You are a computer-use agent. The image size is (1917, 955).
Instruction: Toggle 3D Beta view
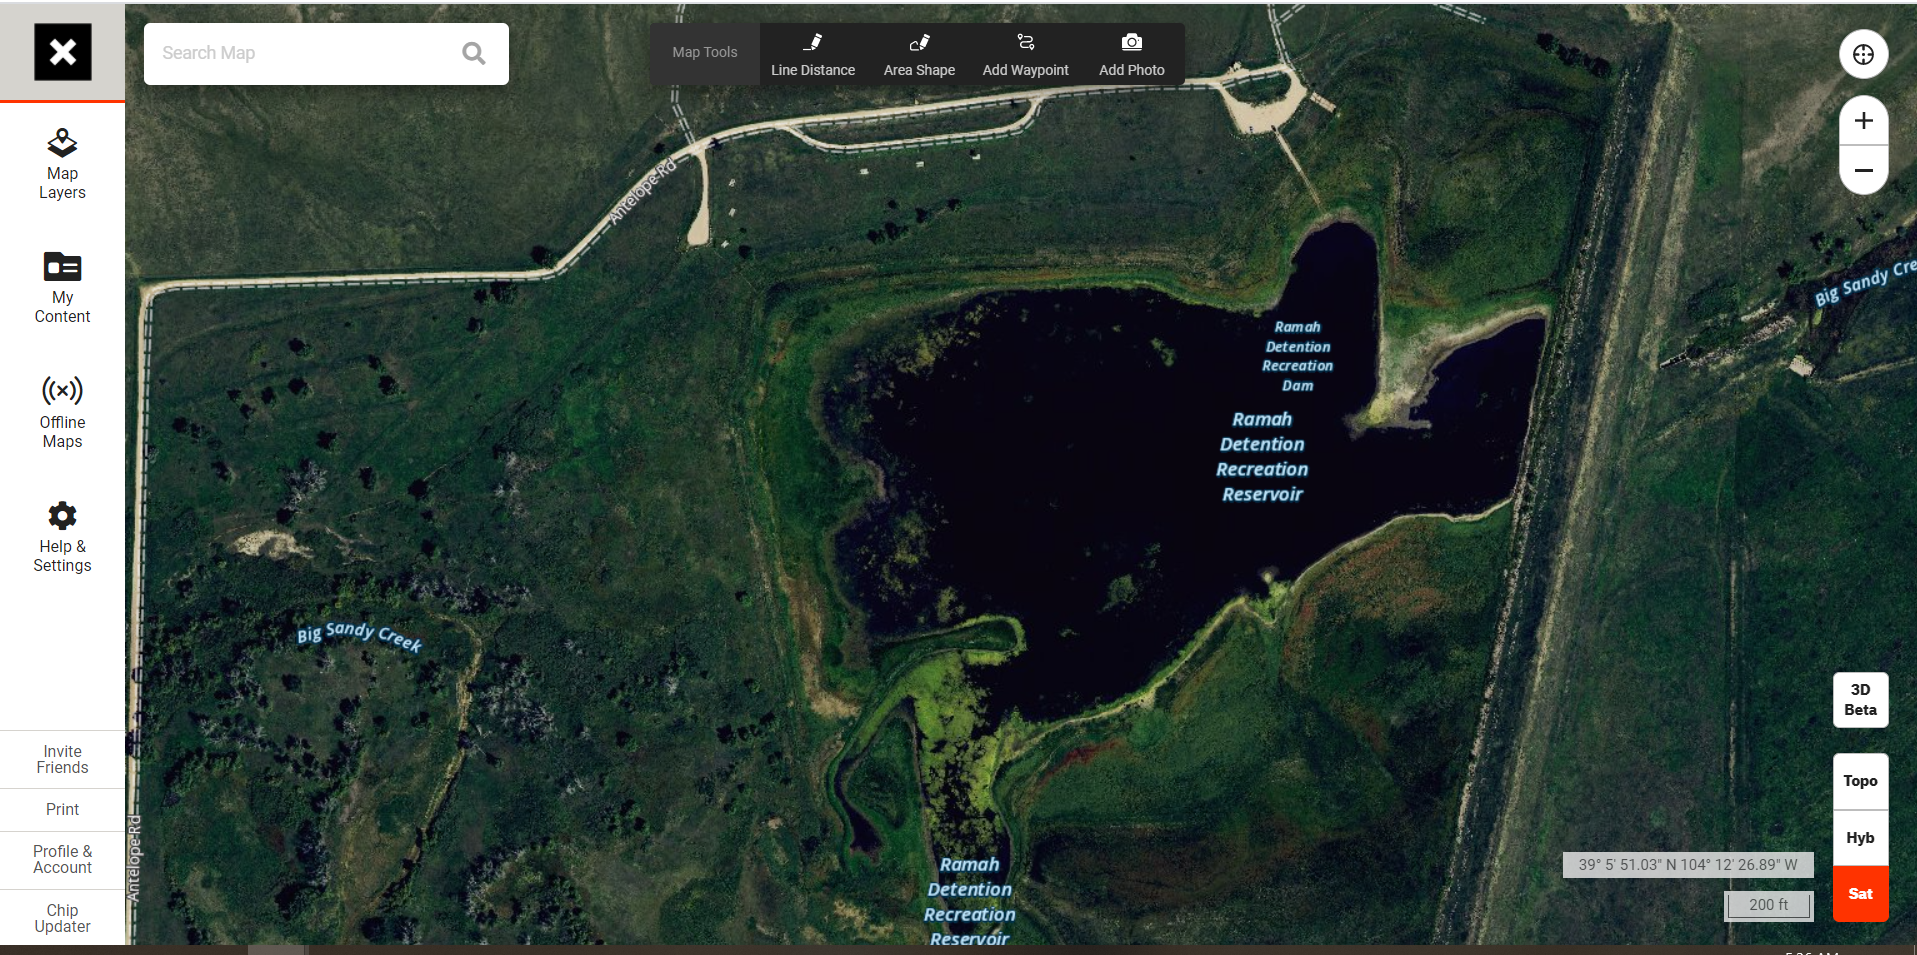pos(1860,700)
